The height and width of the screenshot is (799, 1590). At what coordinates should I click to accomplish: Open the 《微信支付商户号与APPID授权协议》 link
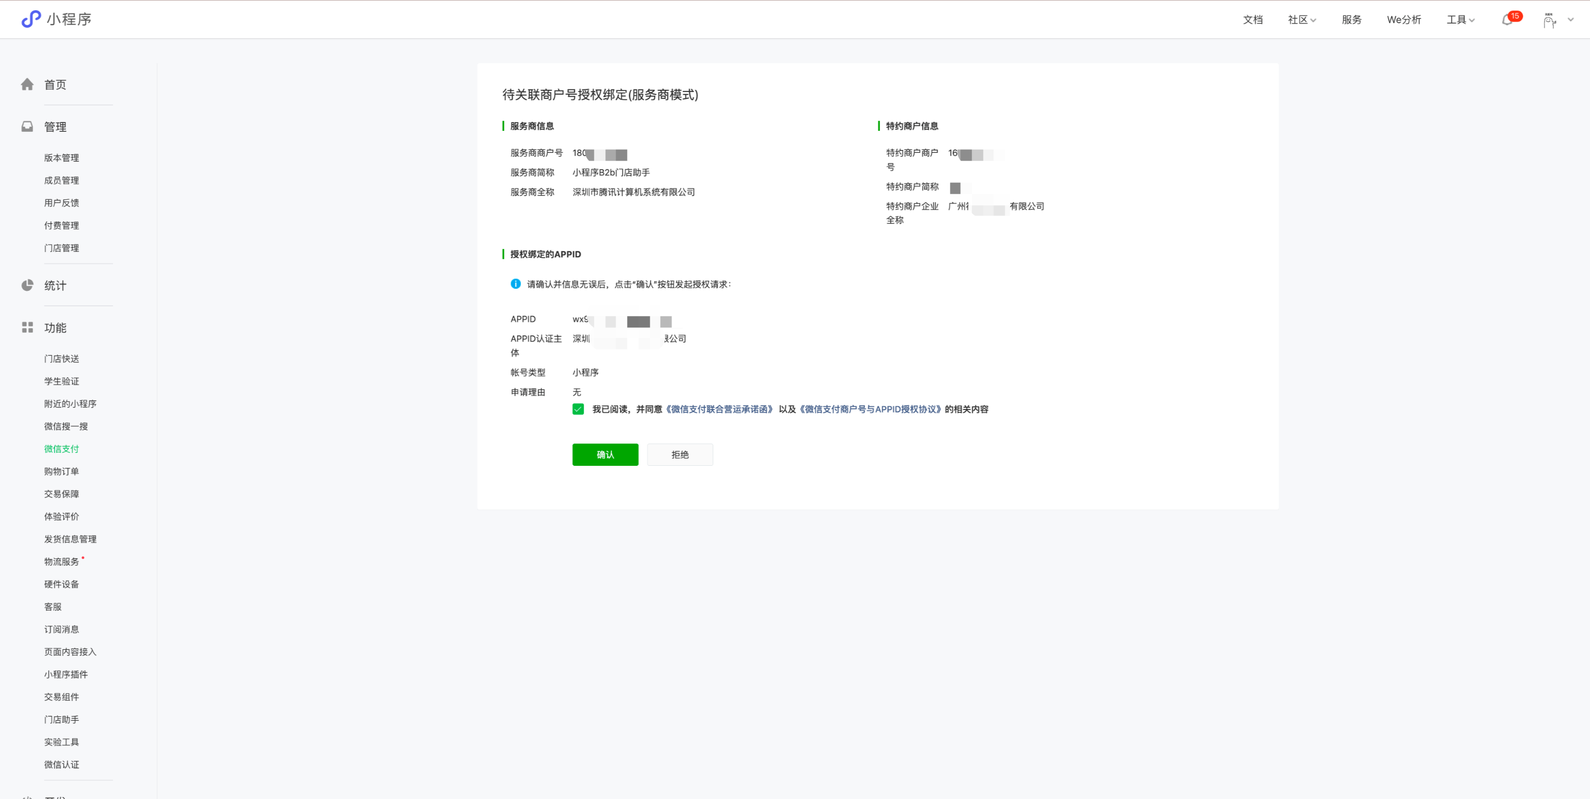tap(871, 409)
